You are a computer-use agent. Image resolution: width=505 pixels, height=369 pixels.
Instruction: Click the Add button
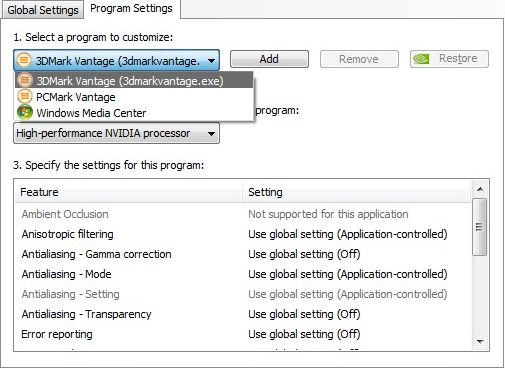tap(269, 59)
